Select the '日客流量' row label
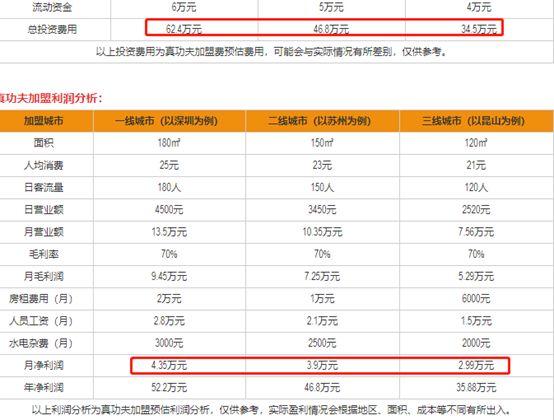 pos(43,187)
